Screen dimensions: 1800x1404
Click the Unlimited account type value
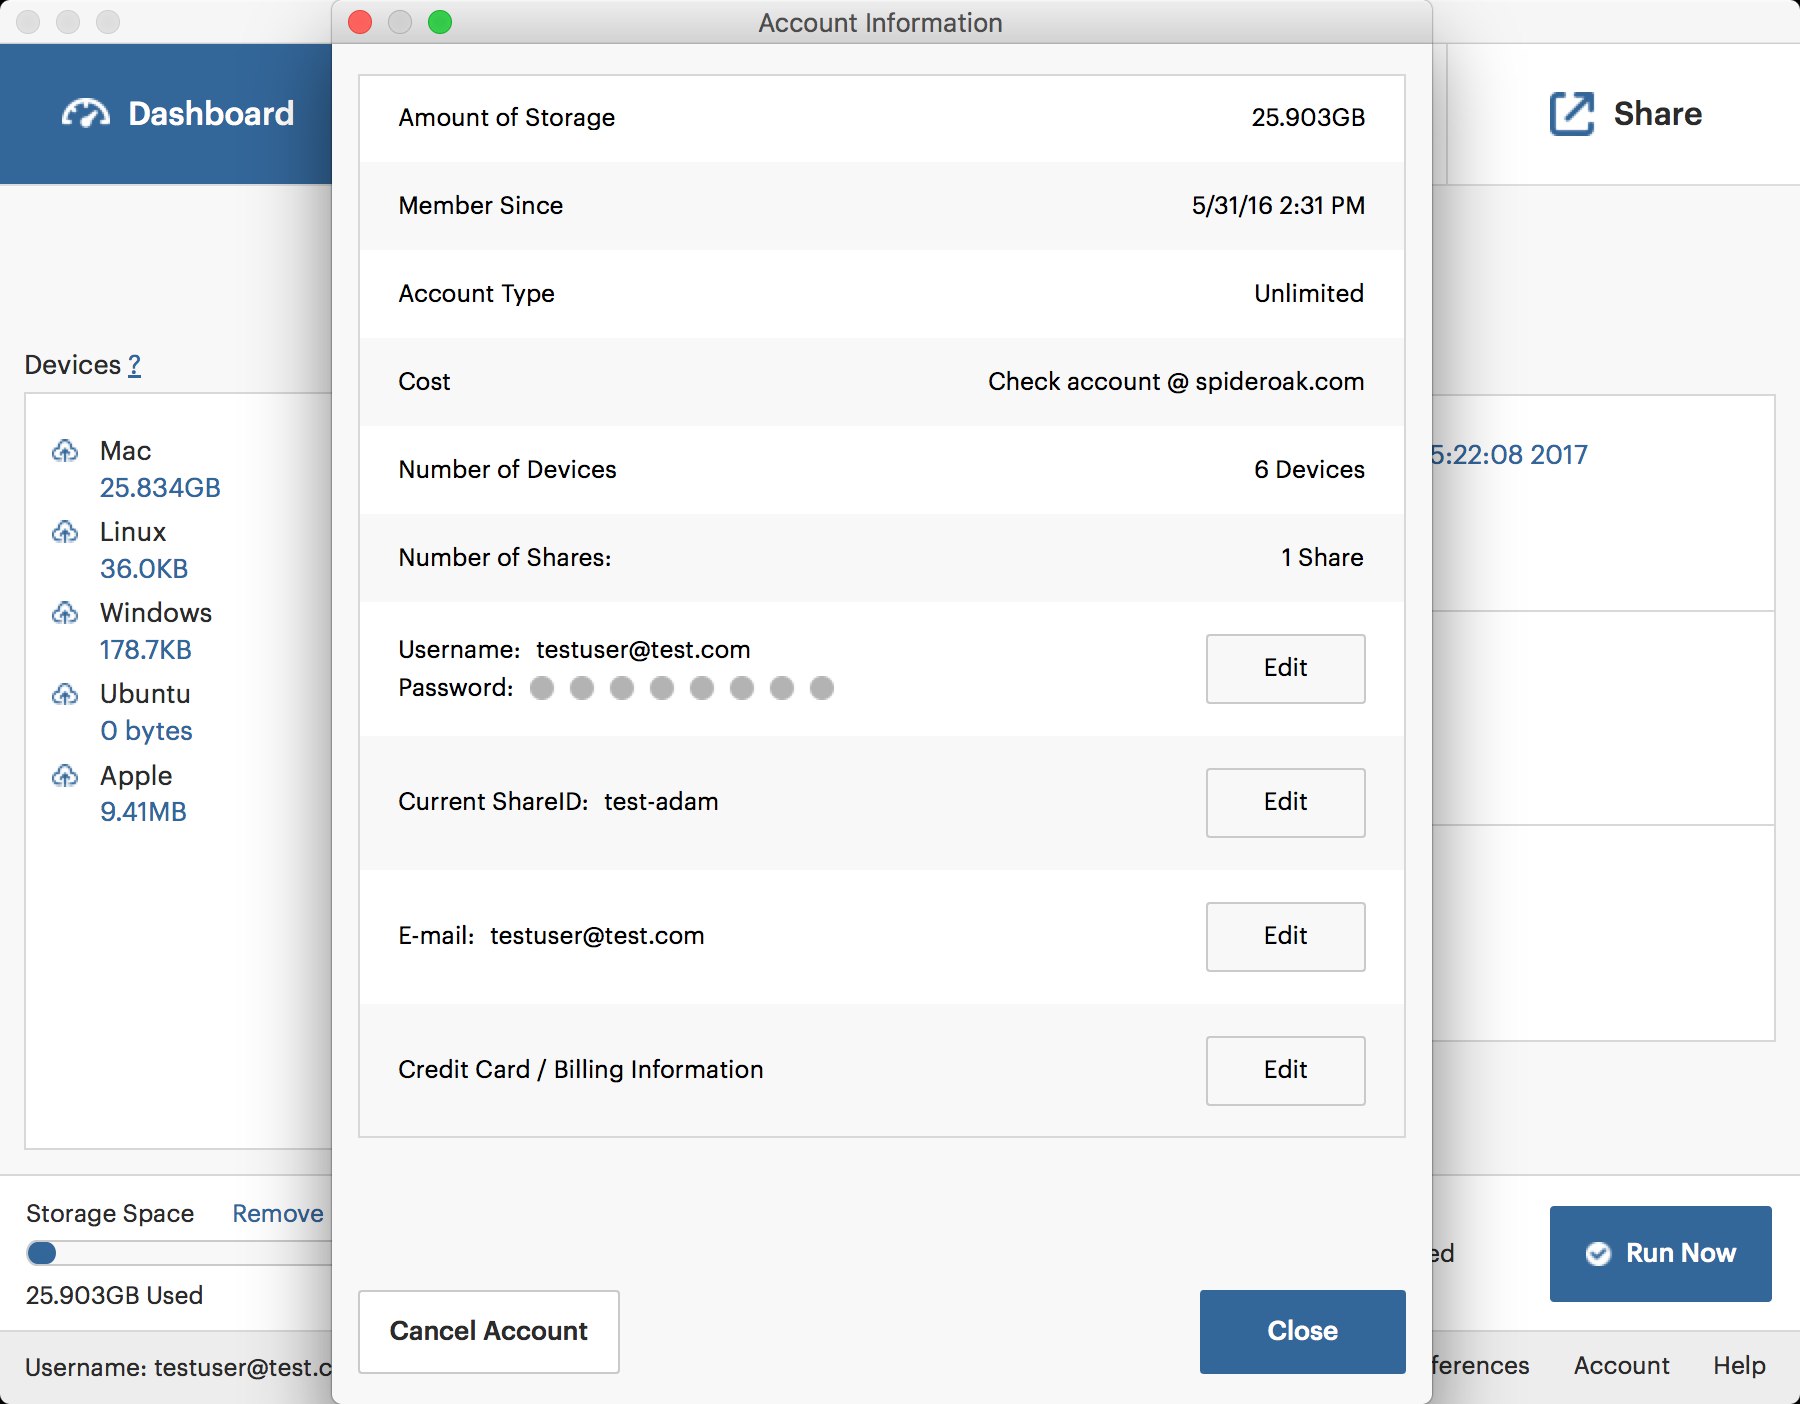pos(1309,294)
